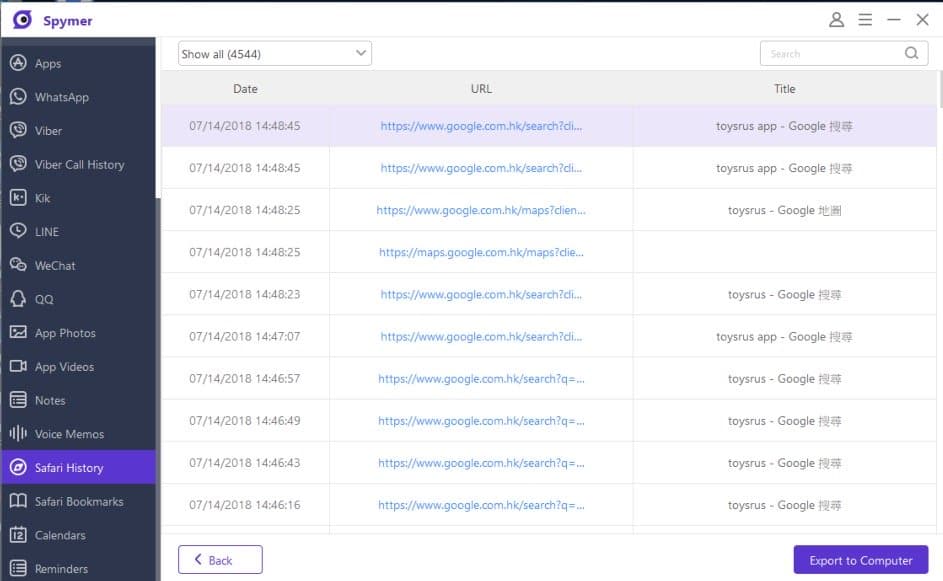Switch to WeChat section label
Screen dimensions: 943x581
click(55, 265)
